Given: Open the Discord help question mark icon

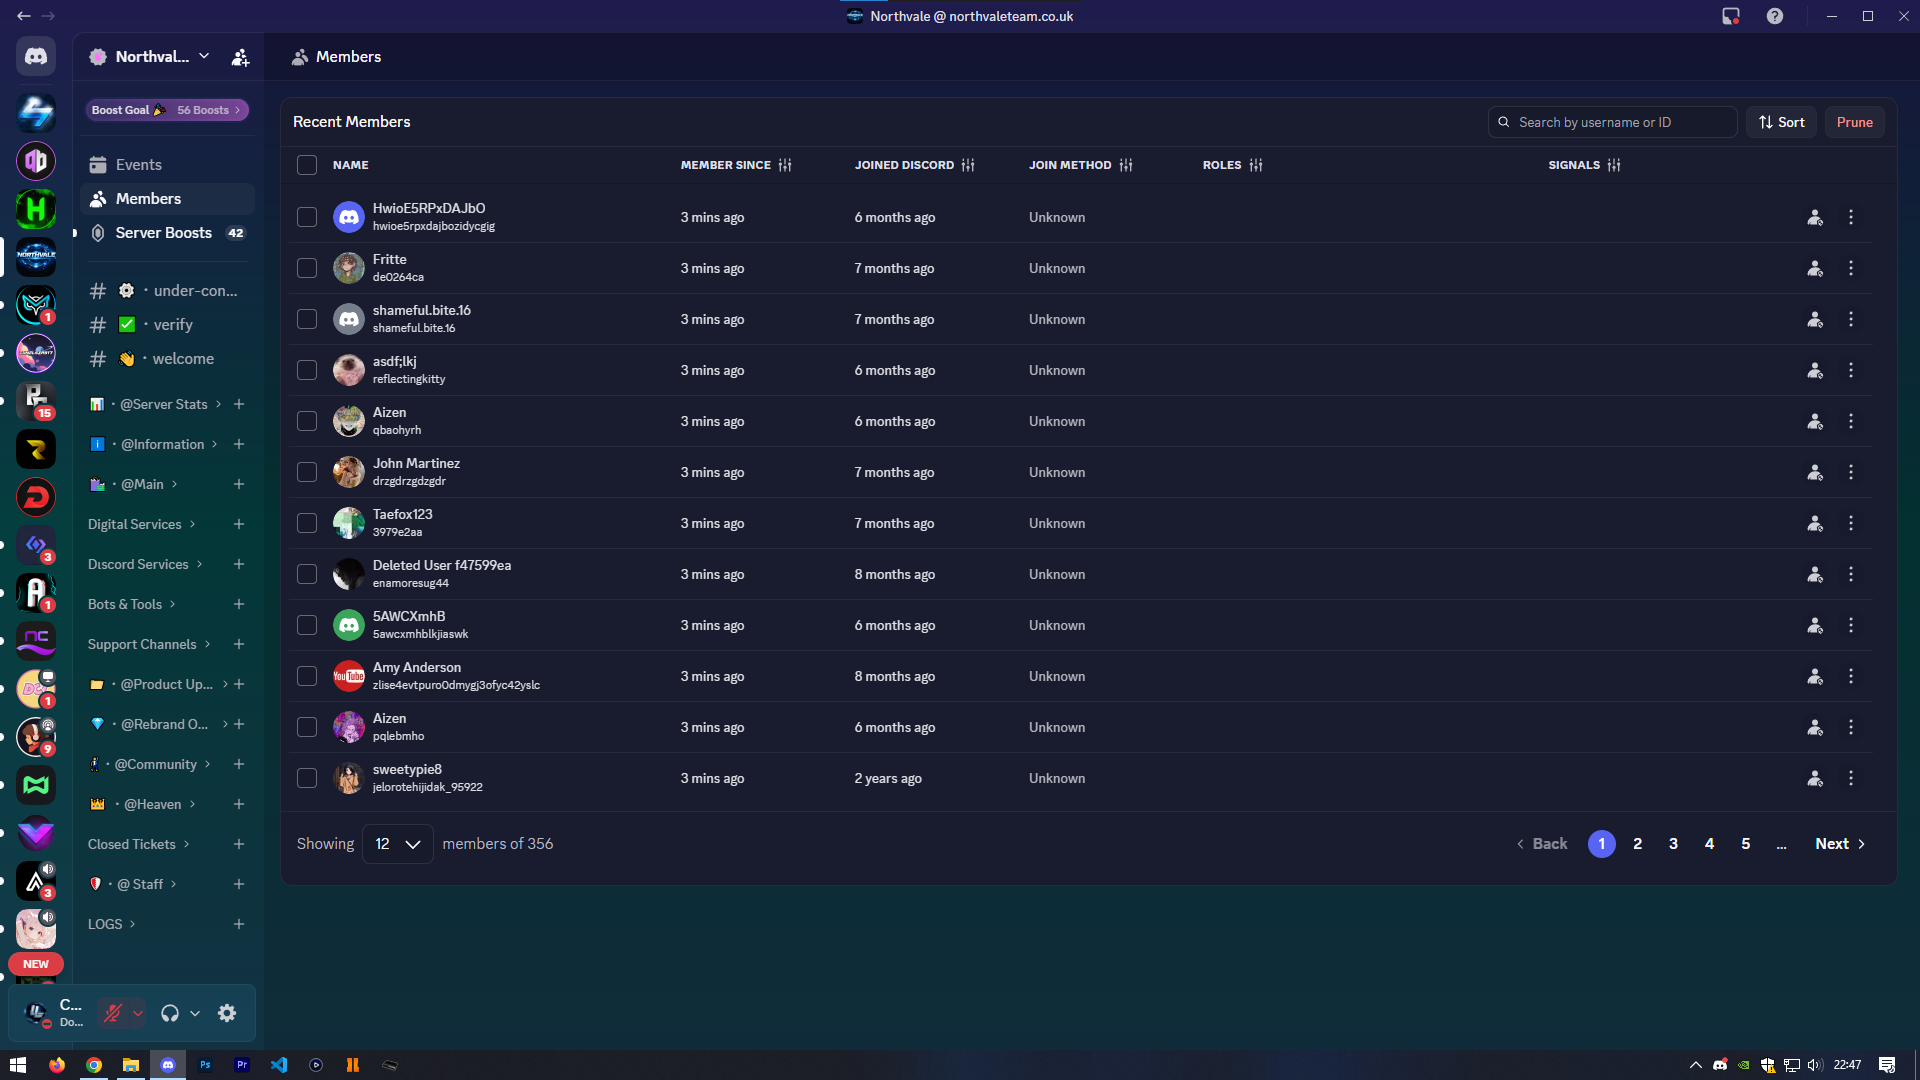Looking at the screenshot, I should click(x=1774, y=16).
